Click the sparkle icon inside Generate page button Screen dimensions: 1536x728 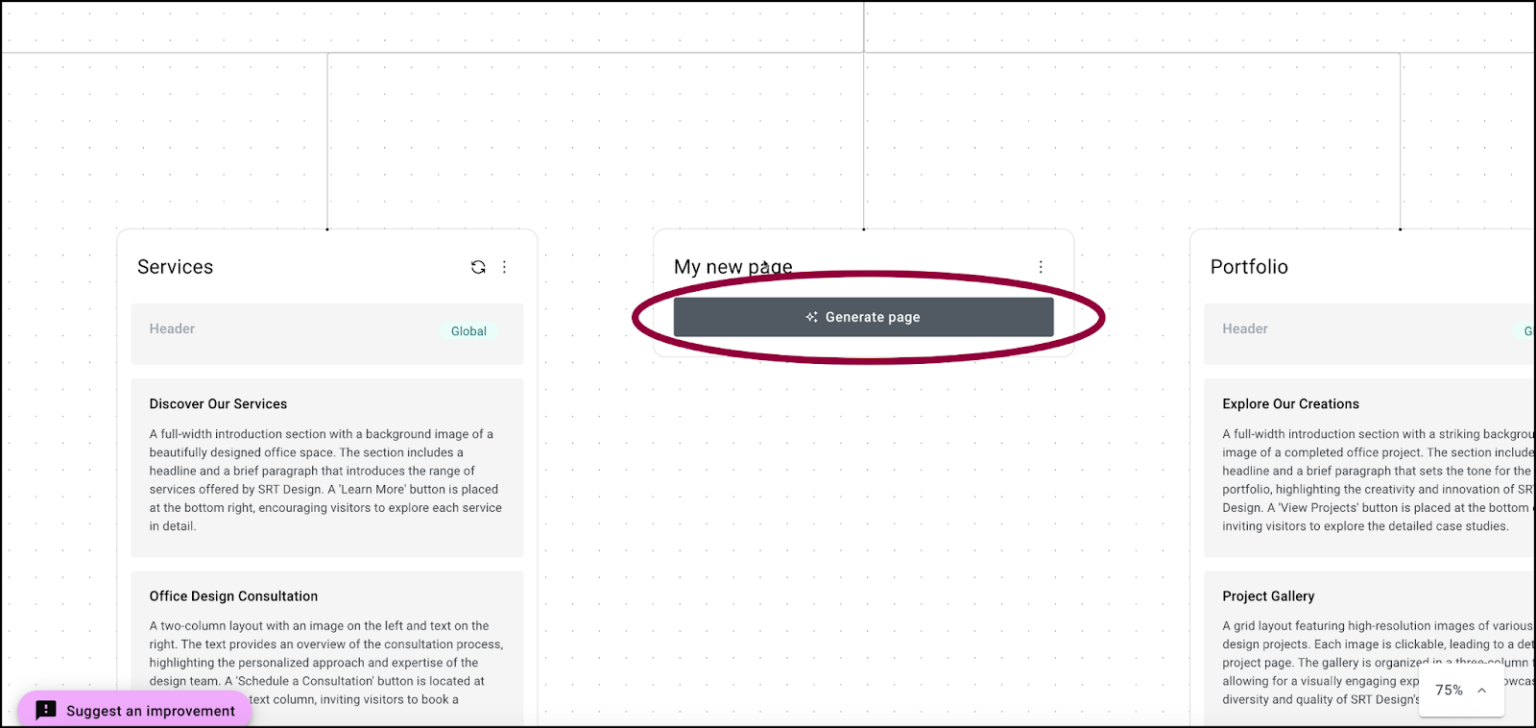coord(812,316)
